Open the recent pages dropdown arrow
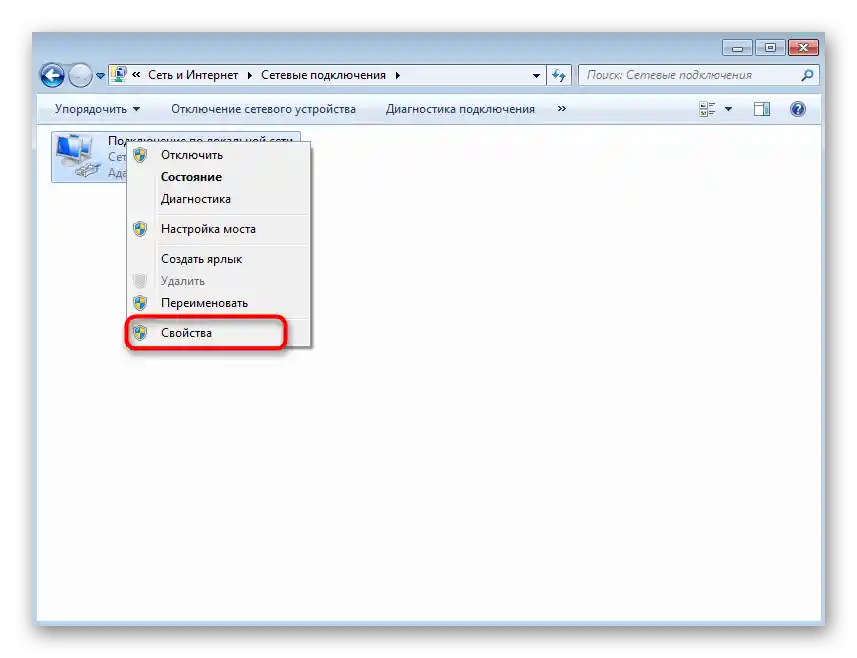The height and width of the screenshot is (658, 857). [x=100, y=76]
